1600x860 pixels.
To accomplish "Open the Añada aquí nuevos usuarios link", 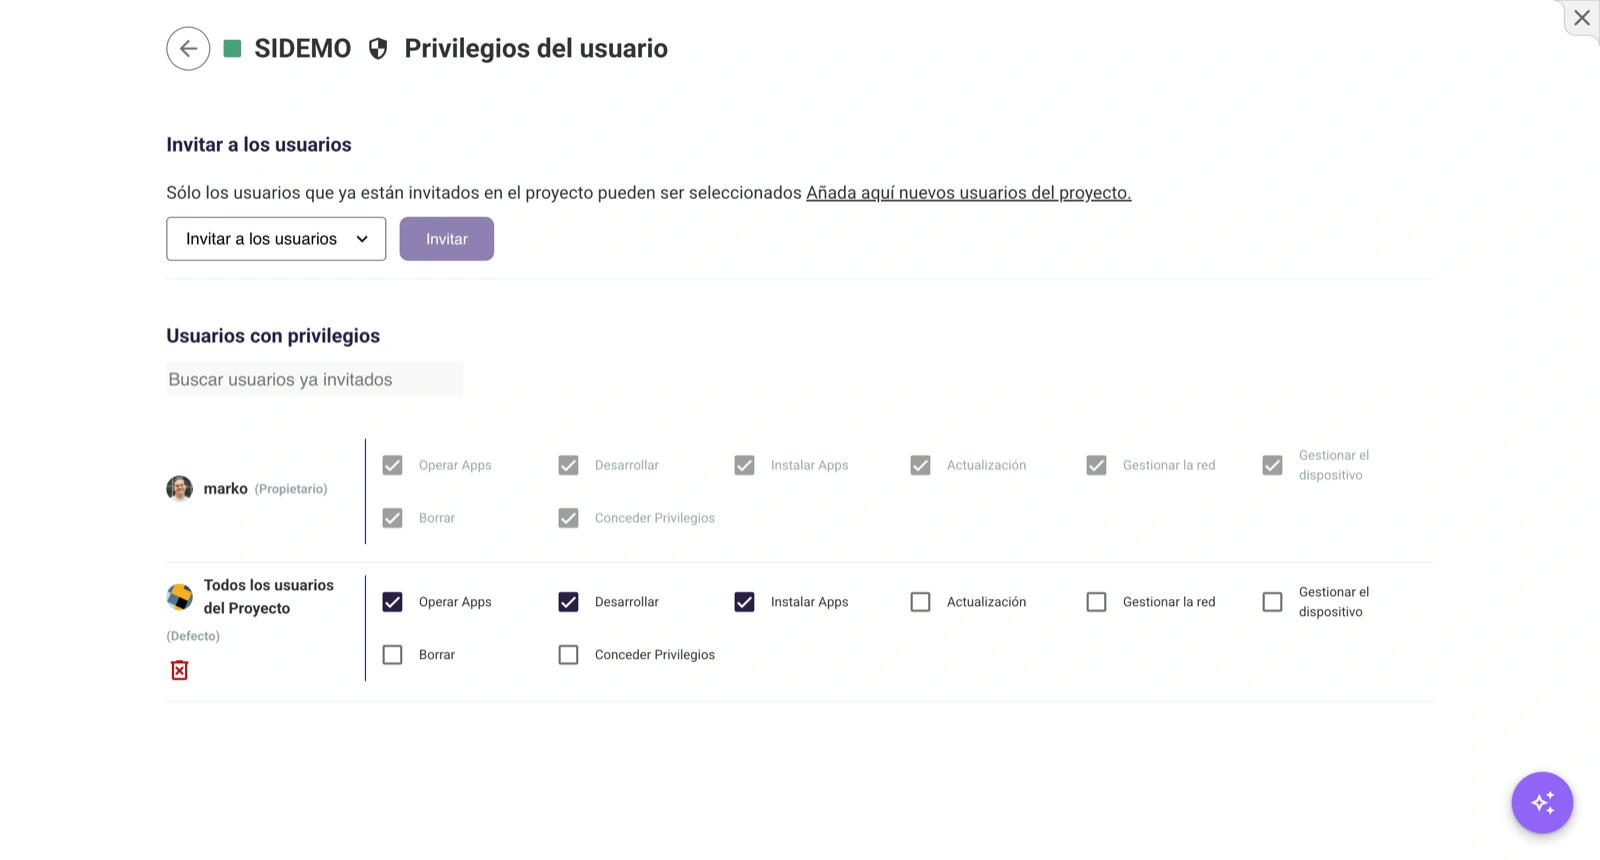I will [968, 193].
